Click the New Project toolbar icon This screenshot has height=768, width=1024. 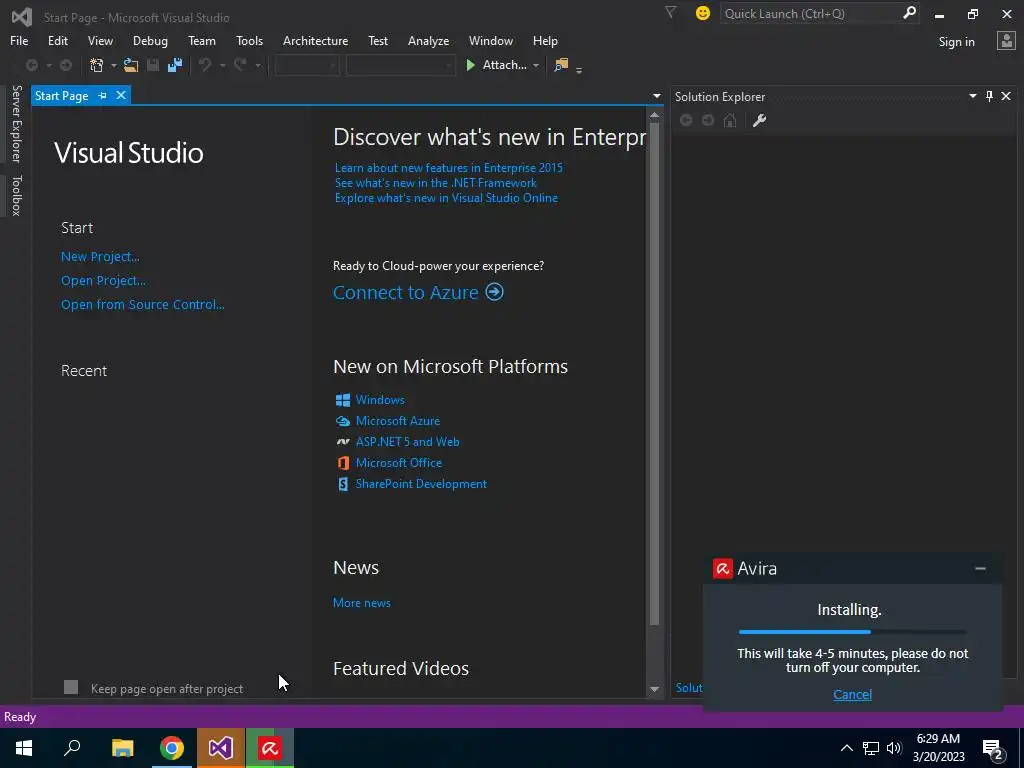coord(97,65)
